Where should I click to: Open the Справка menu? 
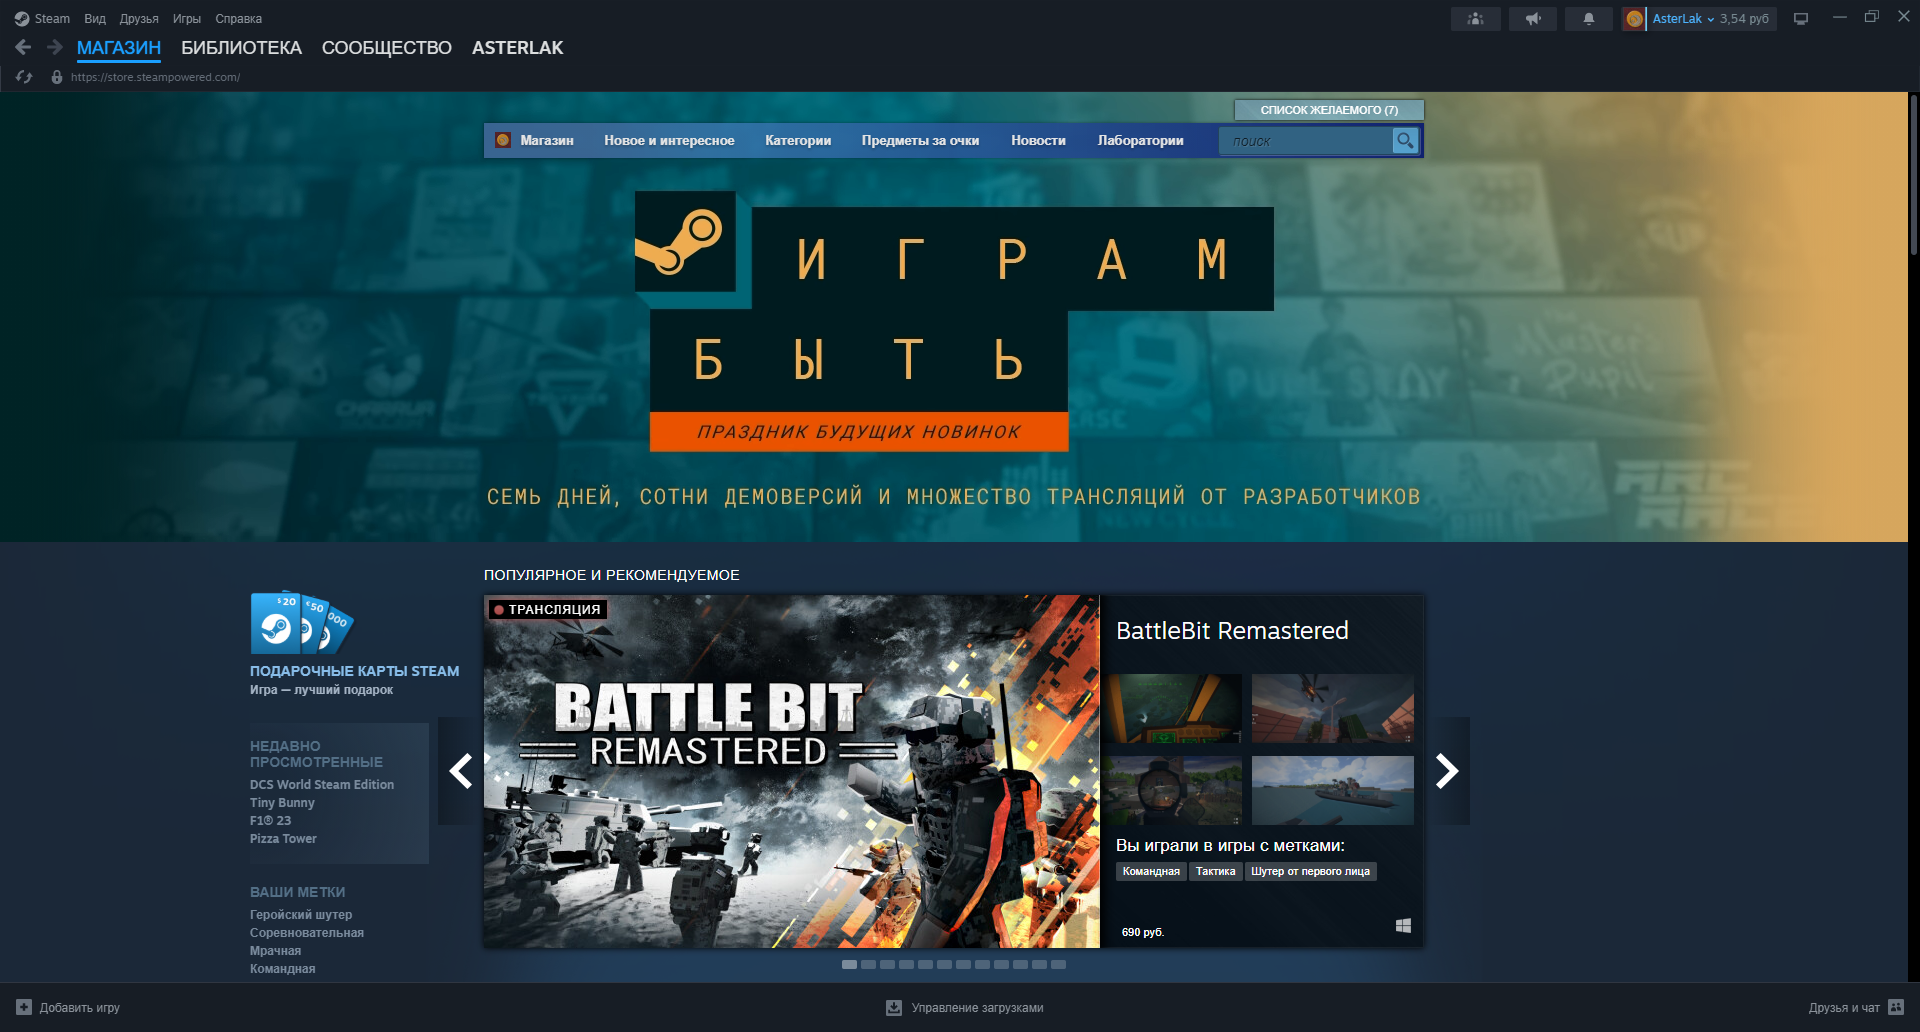click(239, 19)
